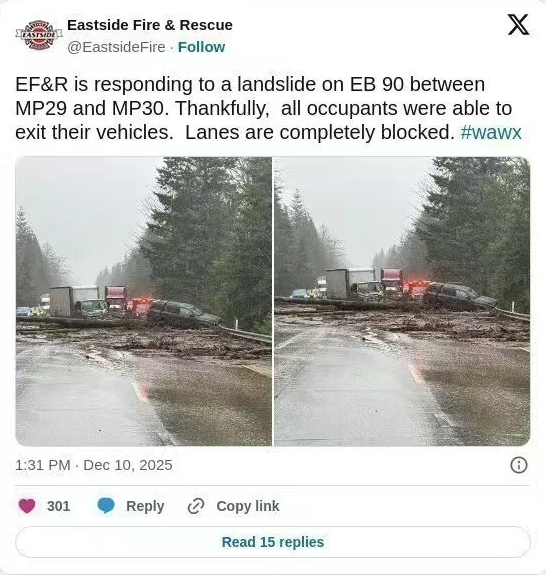Screen dimensions: 546x575
Task: Like the post with the heart icon
Action: [x=27, y=506]
